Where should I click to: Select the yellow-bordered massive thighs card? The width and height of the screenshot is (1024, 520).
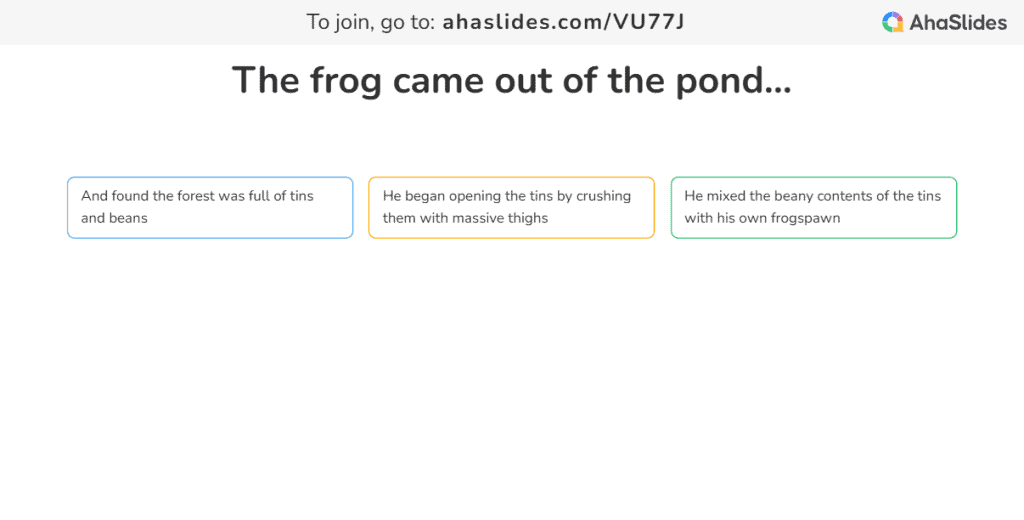pos(511,207)
